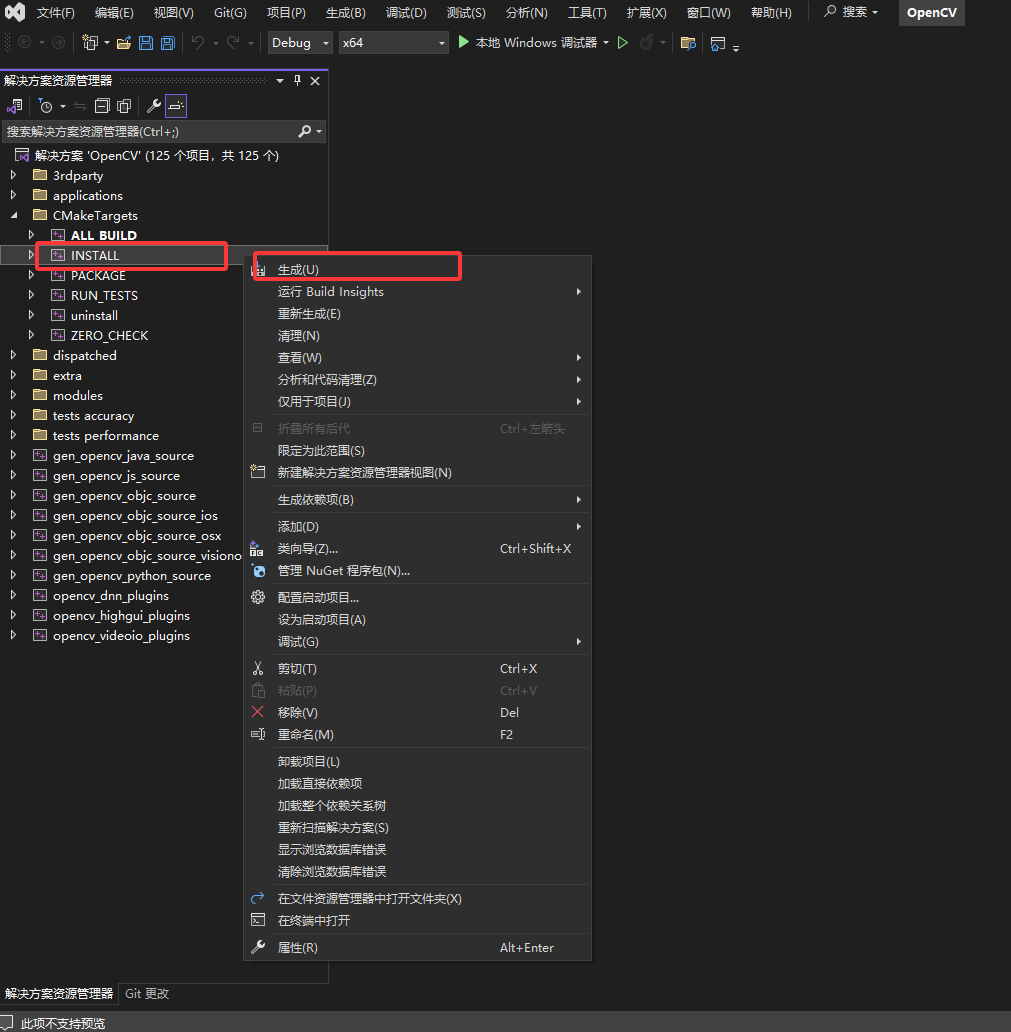
Task: Choose 重新生成(E) from context menu
Action: tap(309, 314)
